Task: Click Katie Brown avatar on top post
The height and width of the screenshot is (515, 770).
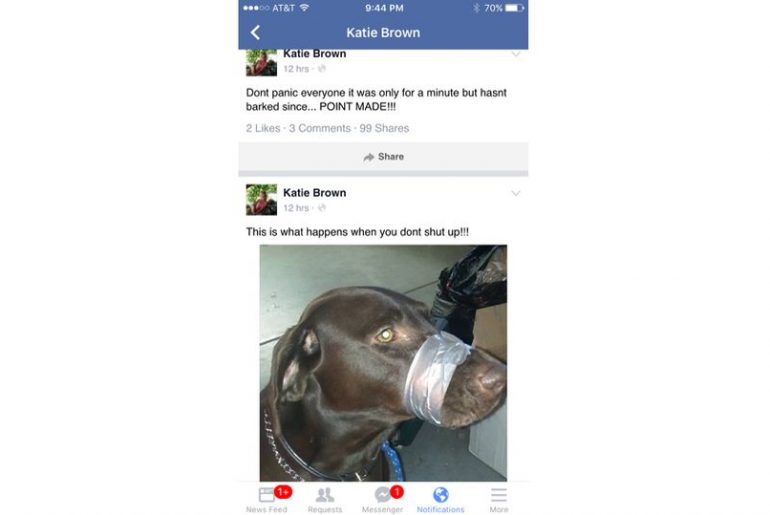Action: pyautogui.click(x=261, y=62)
